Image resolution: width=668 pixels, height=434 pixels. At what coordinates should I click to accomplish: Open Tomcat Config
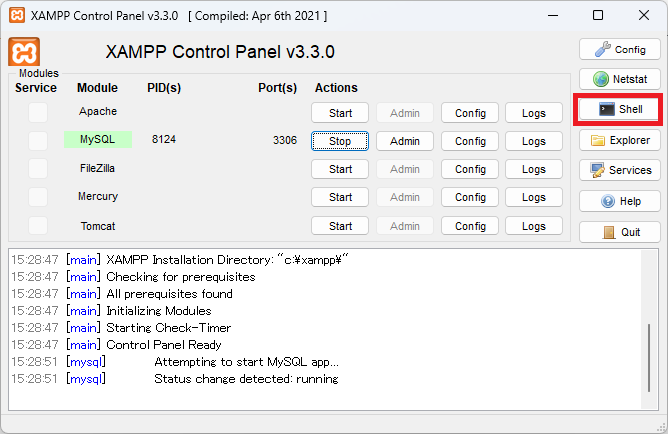[x=470, y=226]
